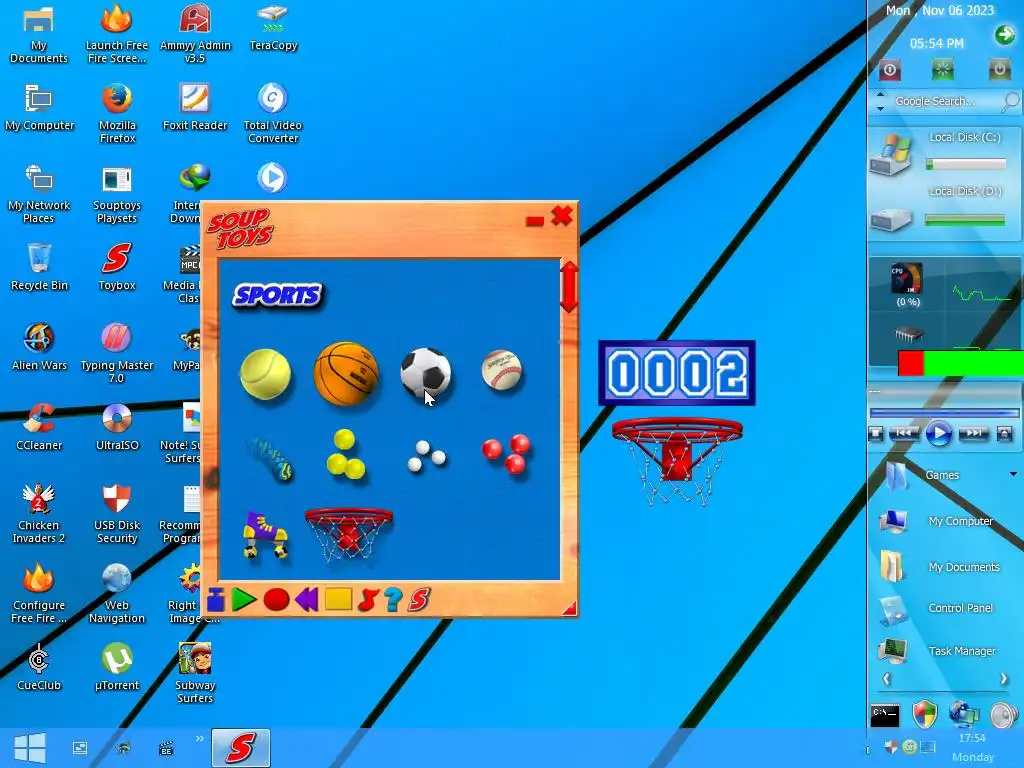Click the red music note icon
The image size is (1024, 768).
coord(368,600)
